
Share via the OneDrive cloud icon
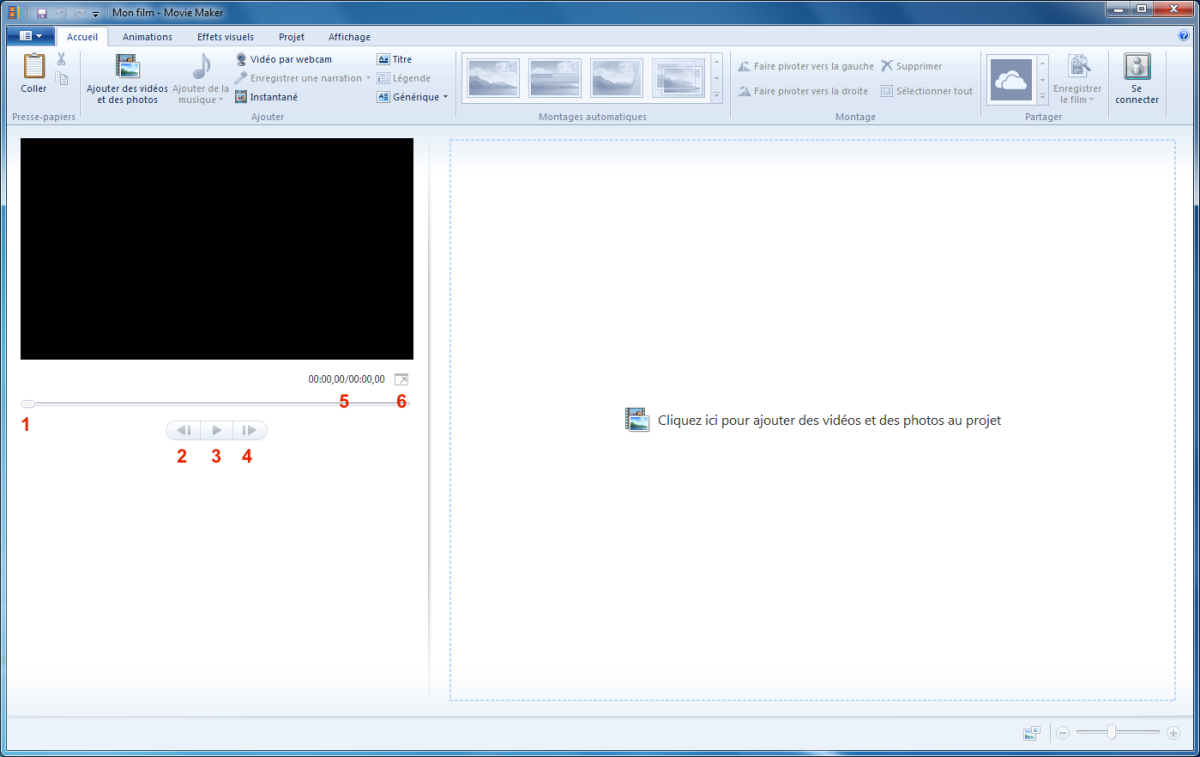tap(1010, 80)
